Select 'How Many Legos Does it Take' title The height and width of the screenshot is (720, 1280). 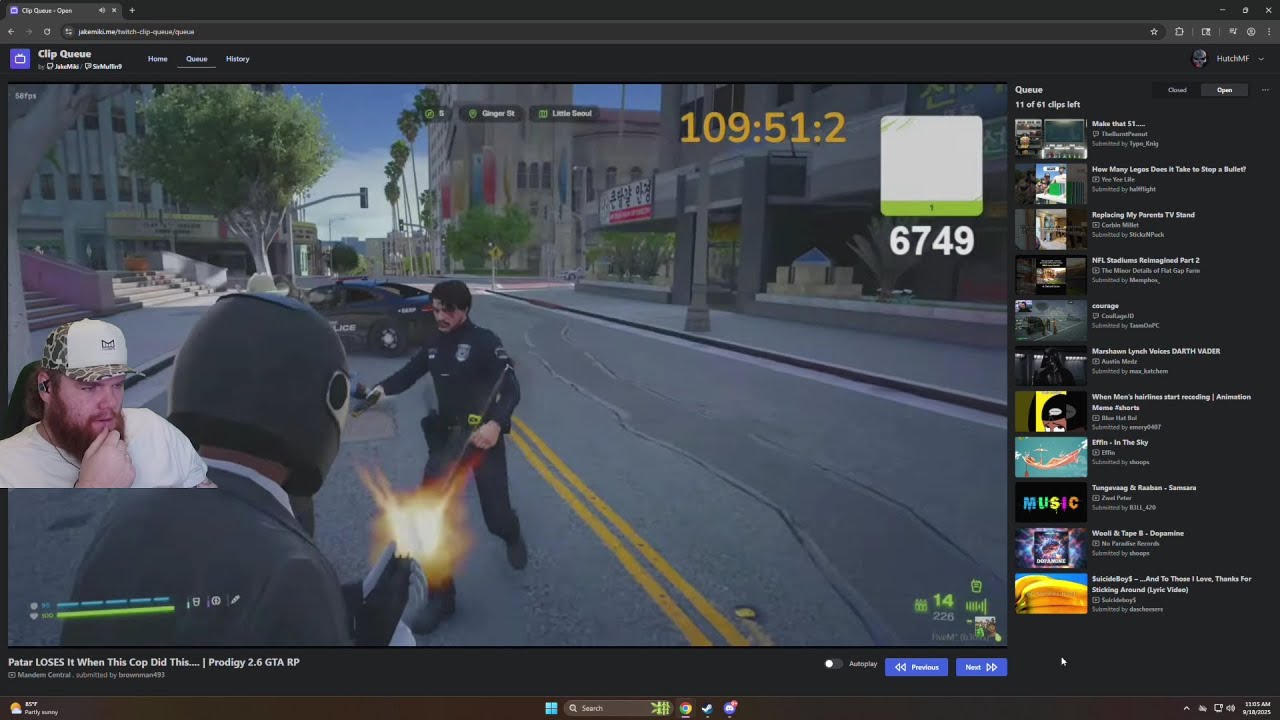pos(1169,169)
